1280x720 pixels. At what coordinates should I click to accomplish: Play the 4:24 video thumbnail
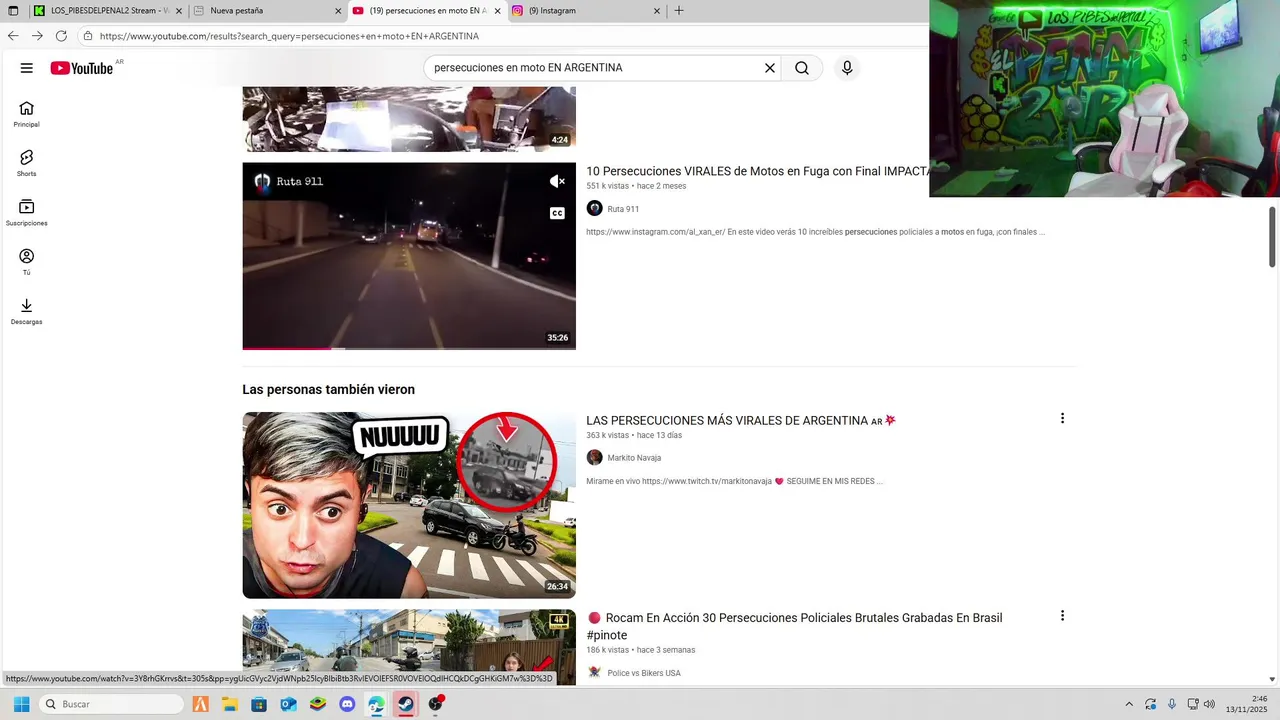[409, 119]
